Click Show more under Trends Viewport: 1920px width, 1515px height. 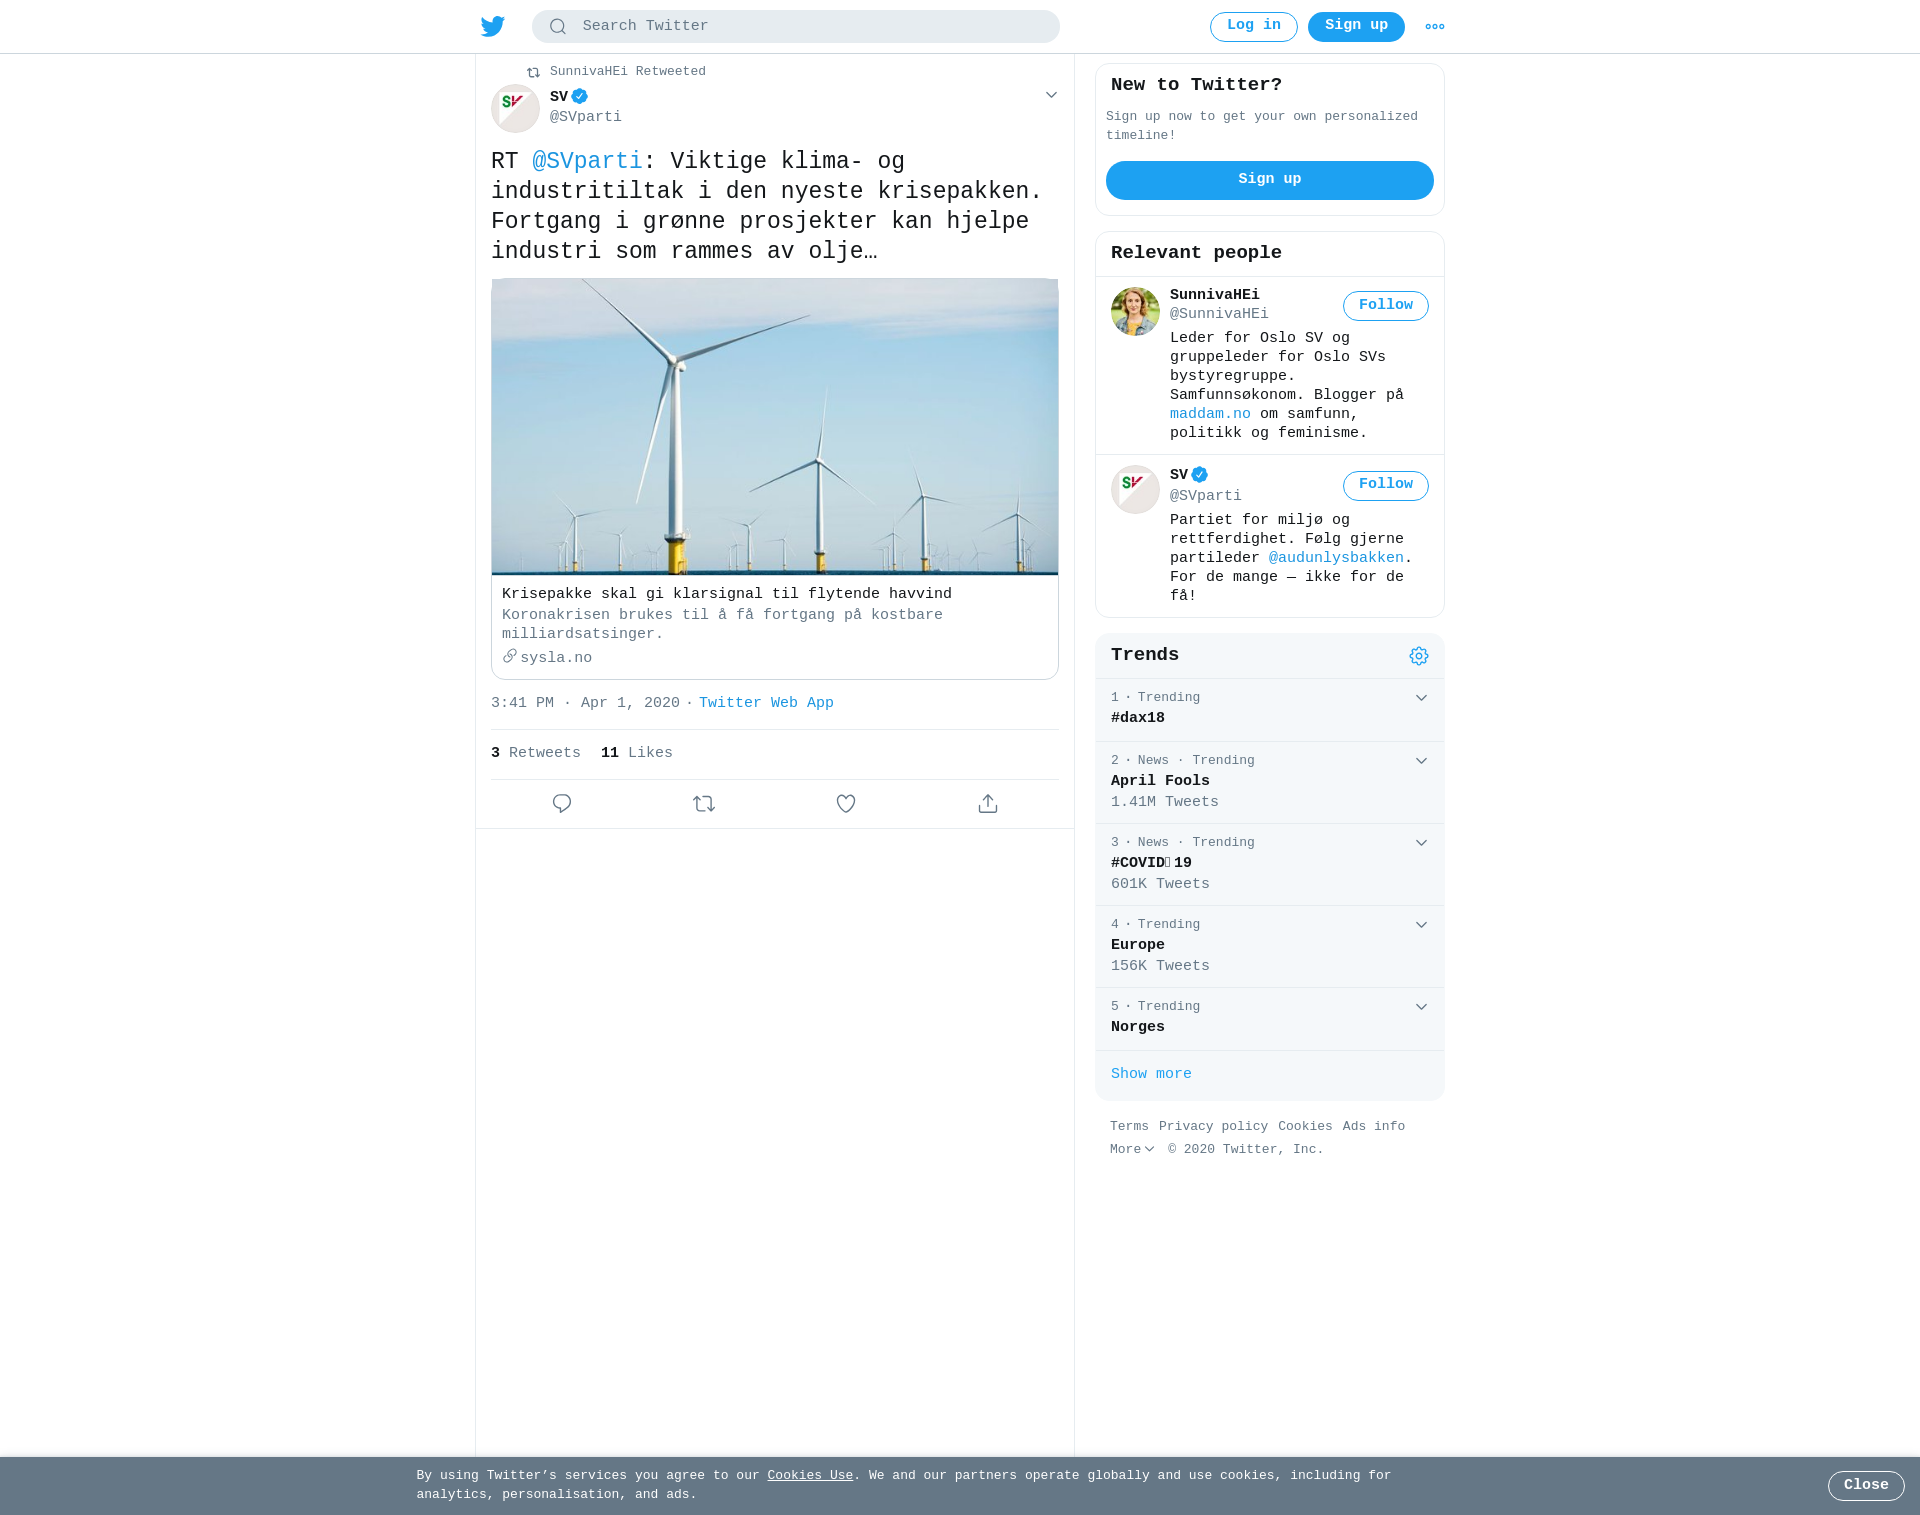click(1151, 1074)
